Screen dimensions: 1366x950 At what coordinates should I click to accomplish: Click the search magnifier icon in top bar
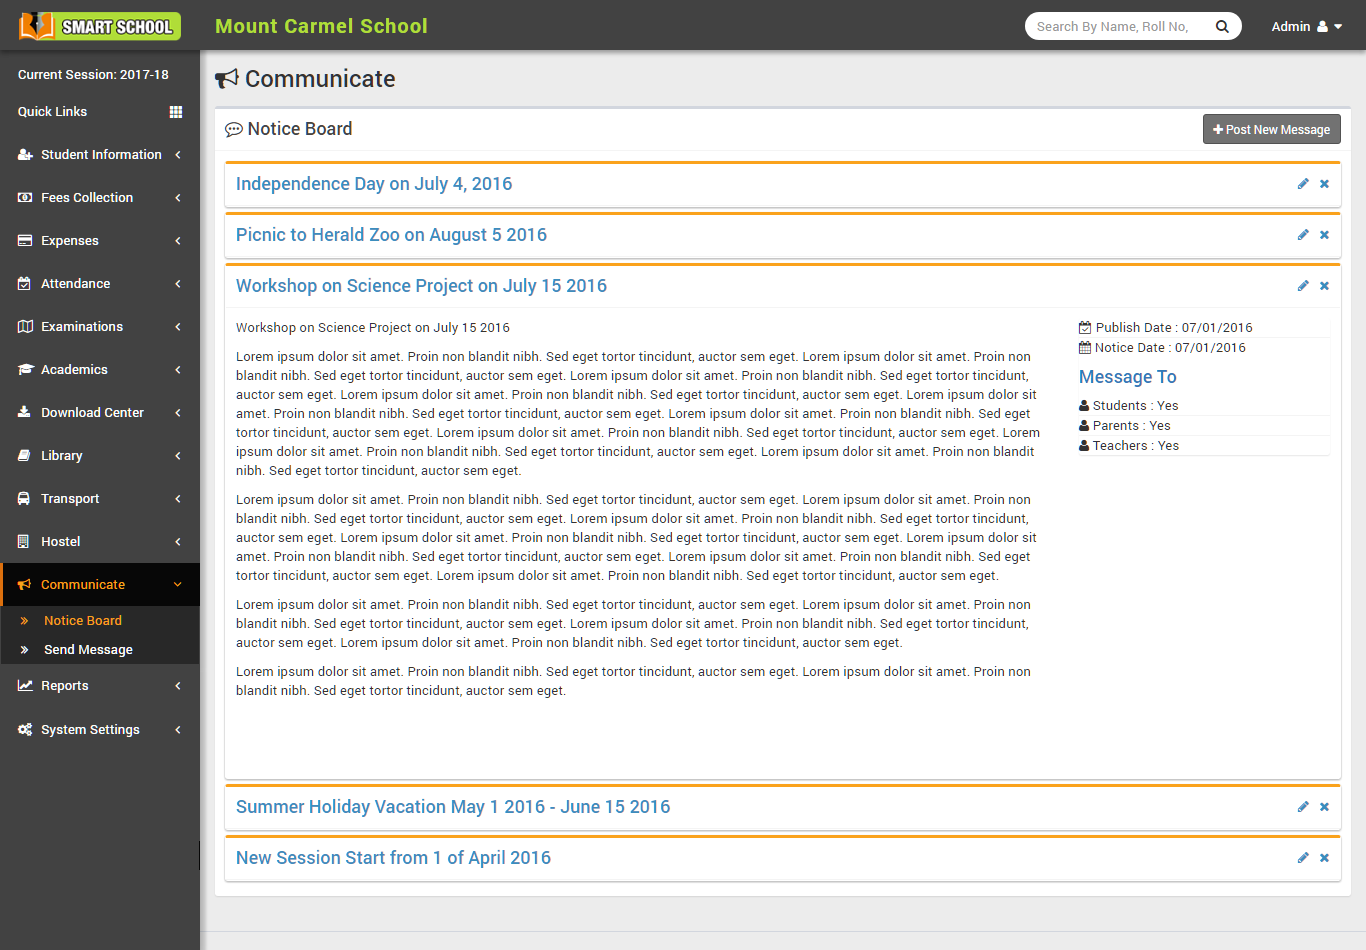click(1222, 26)
